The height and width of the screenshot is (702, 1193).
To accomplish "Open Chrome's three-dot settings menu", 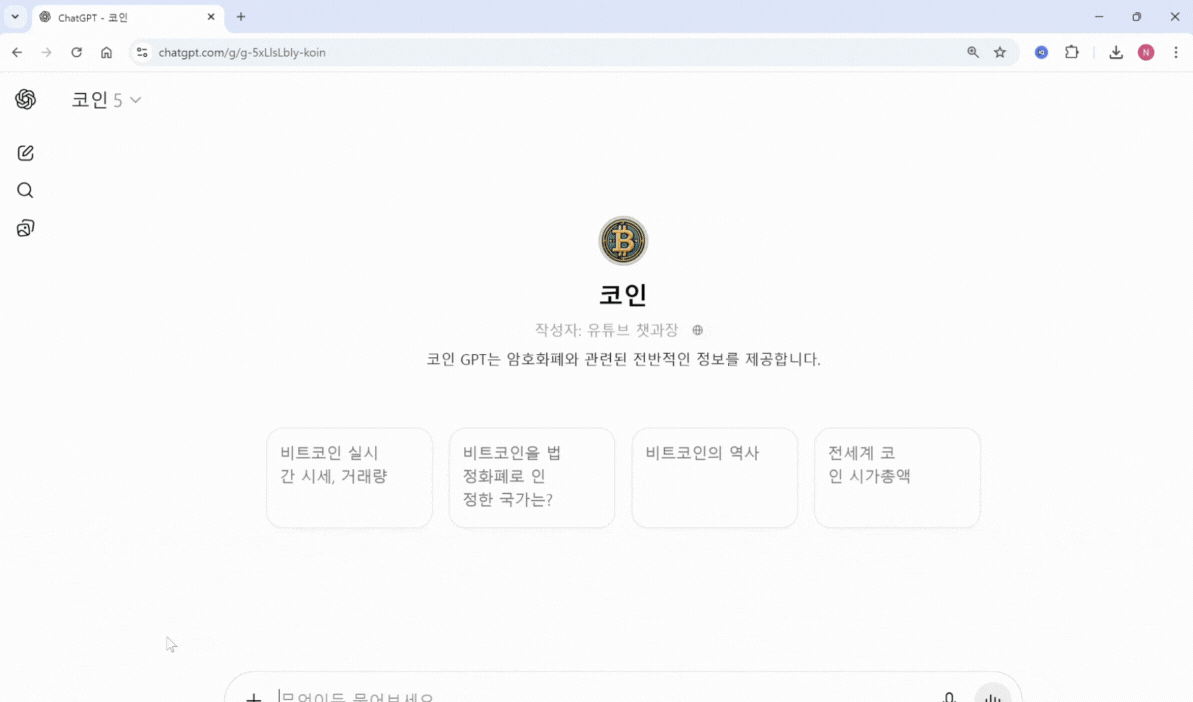I will pos(1176,52).
